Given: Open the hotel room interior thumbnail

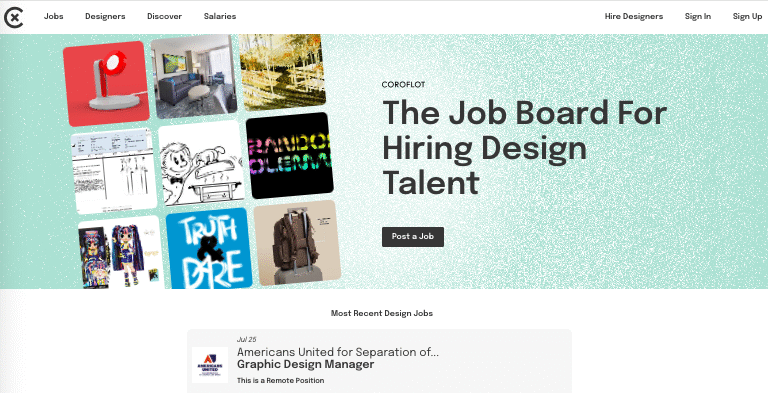Looking at the screenshot, I should point(194,76).
